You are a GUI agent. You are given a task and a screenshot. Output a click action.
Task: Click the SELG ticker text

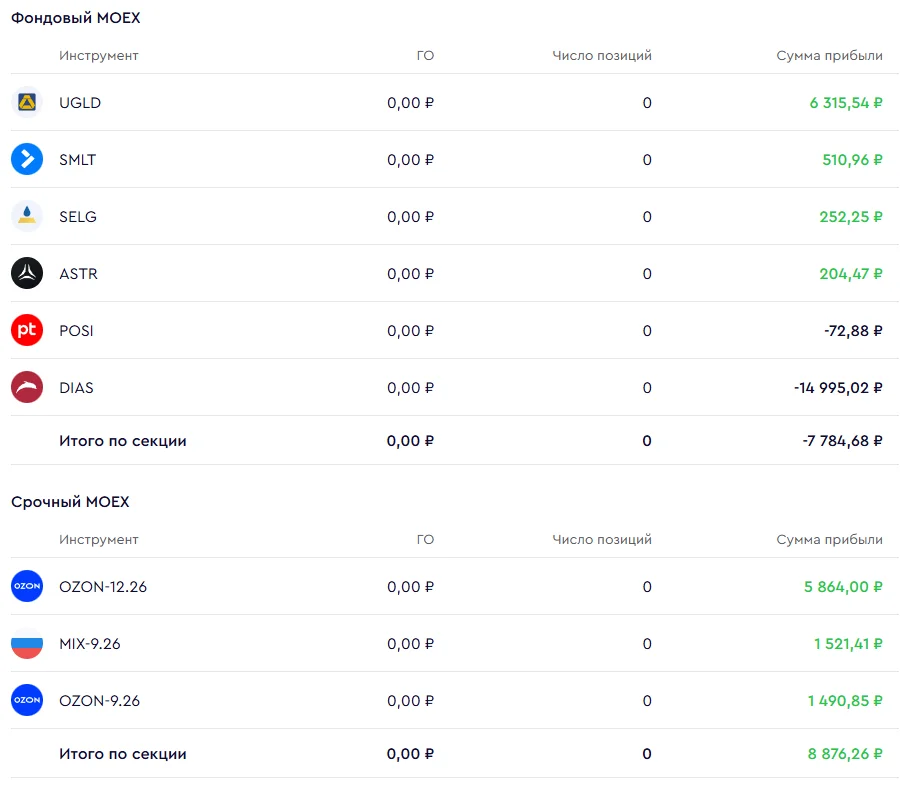coord(78,216)
